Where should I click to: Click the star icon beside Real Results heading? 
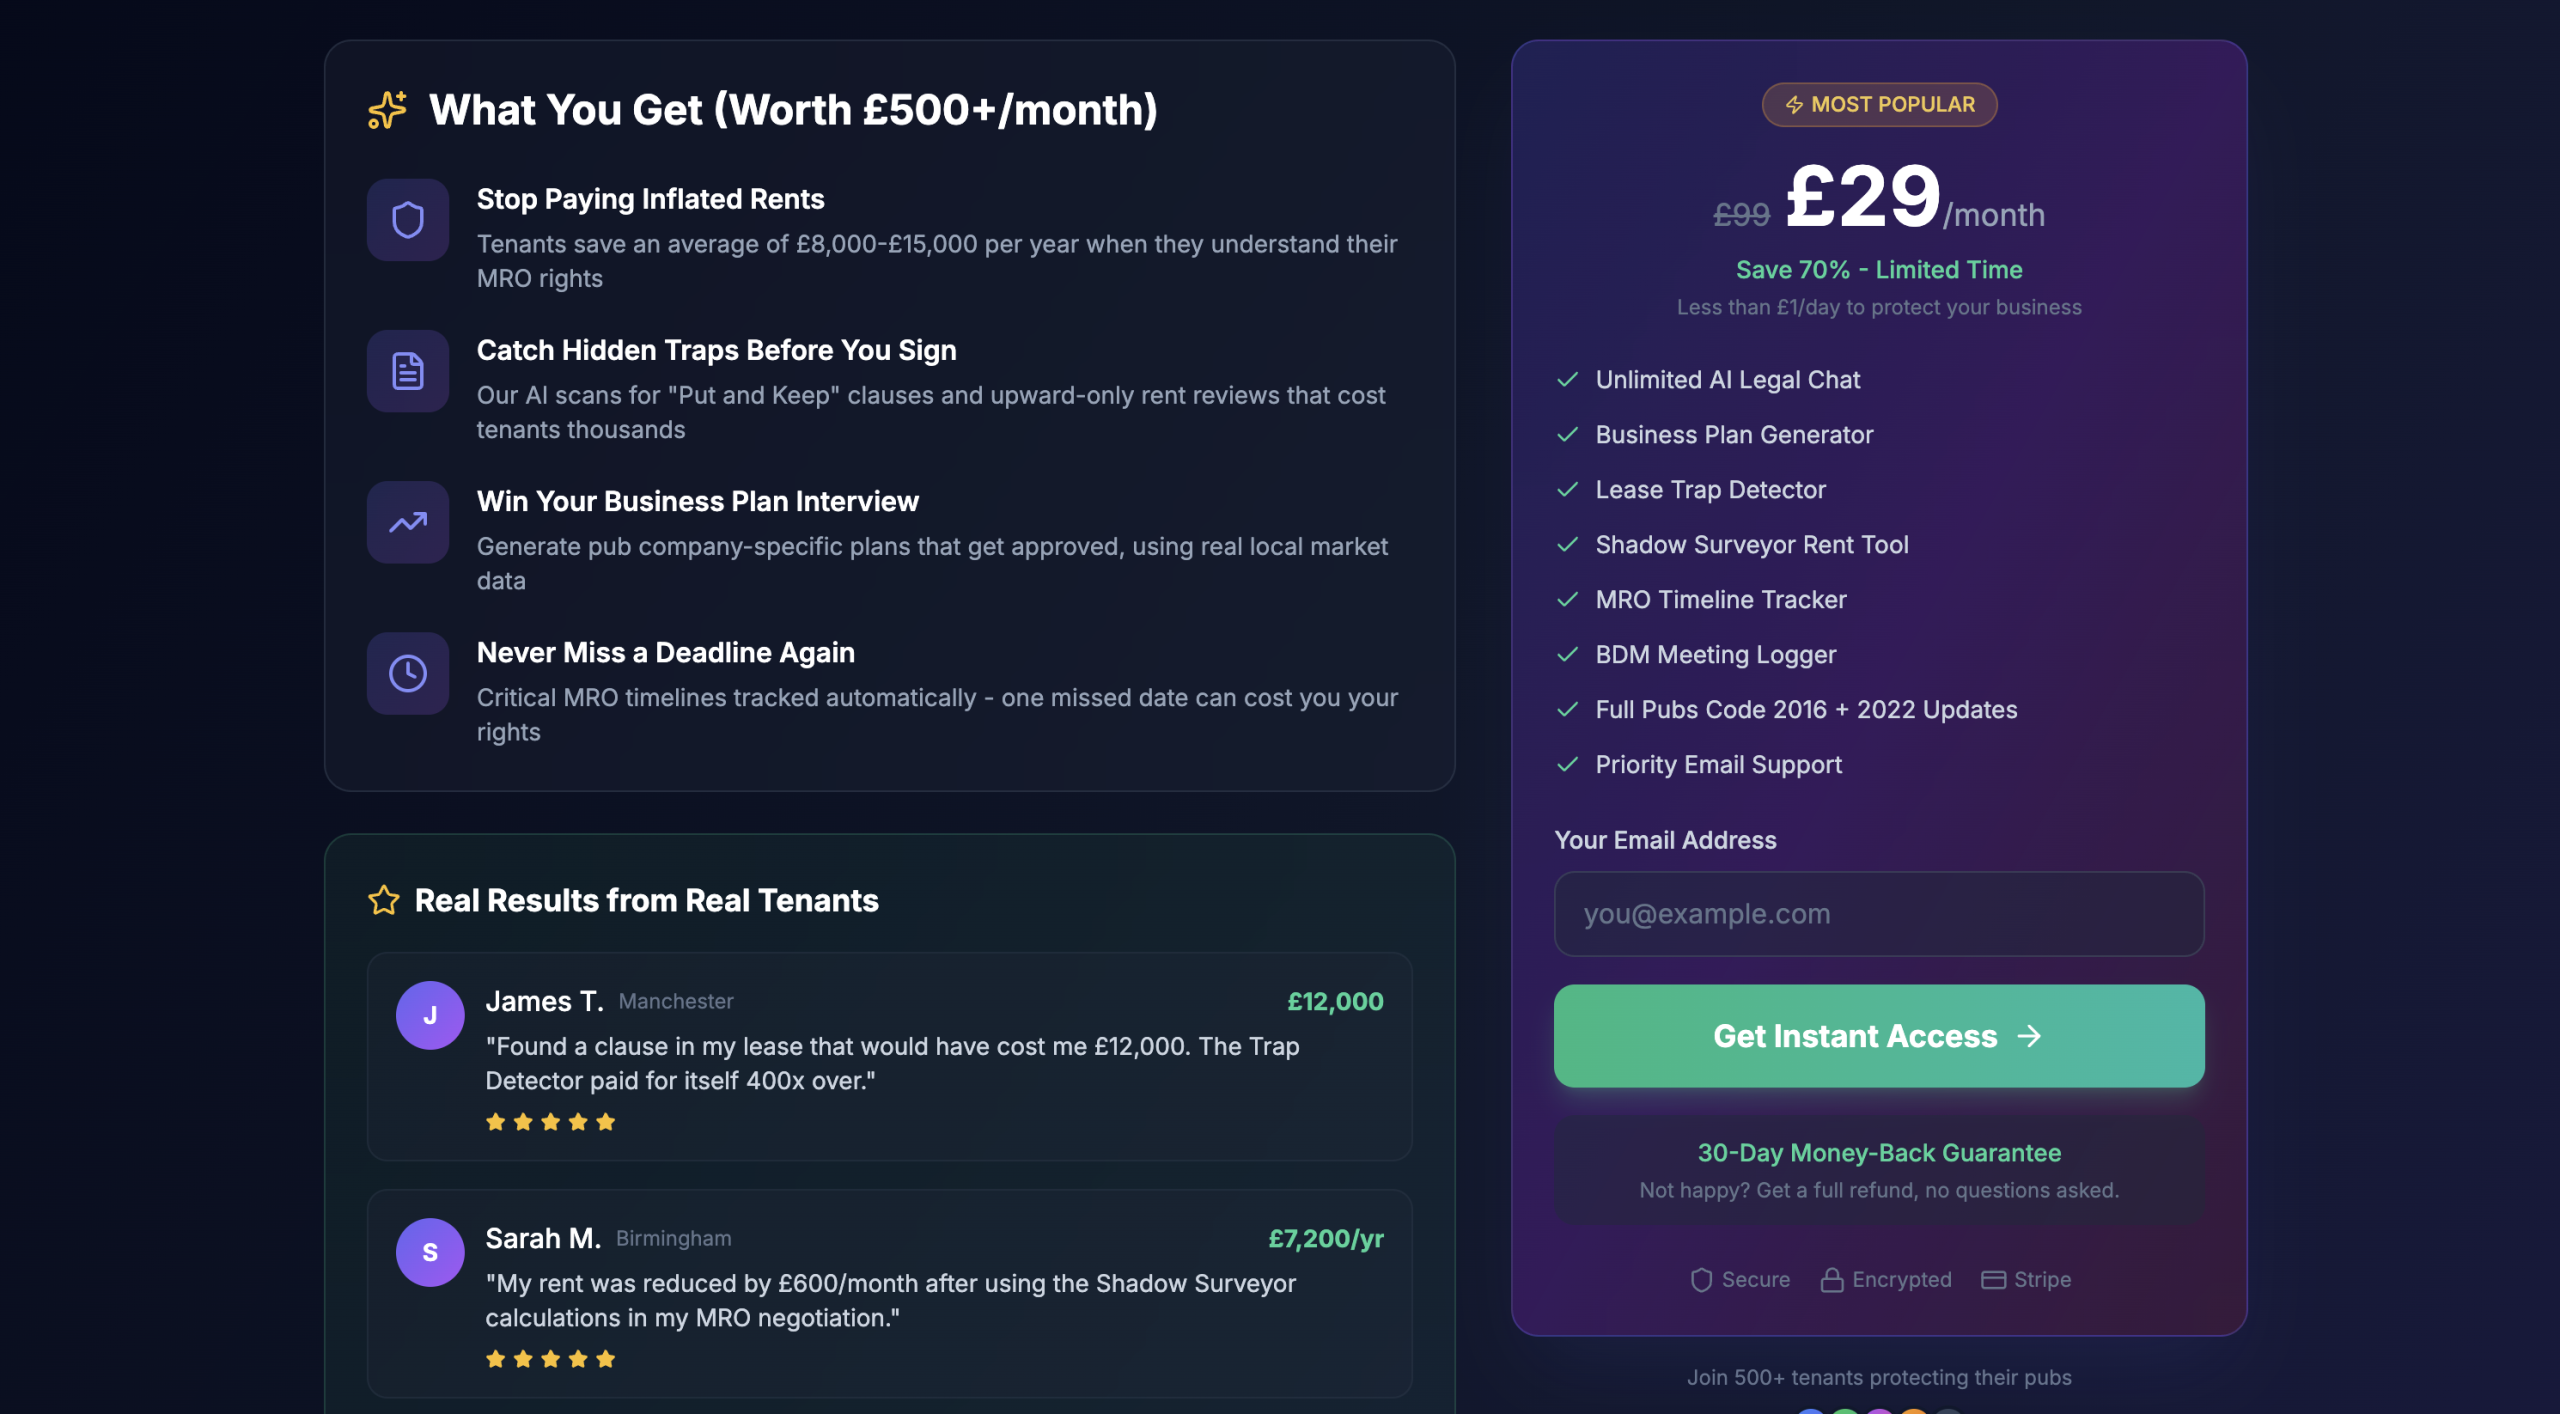tap(384, 900)
